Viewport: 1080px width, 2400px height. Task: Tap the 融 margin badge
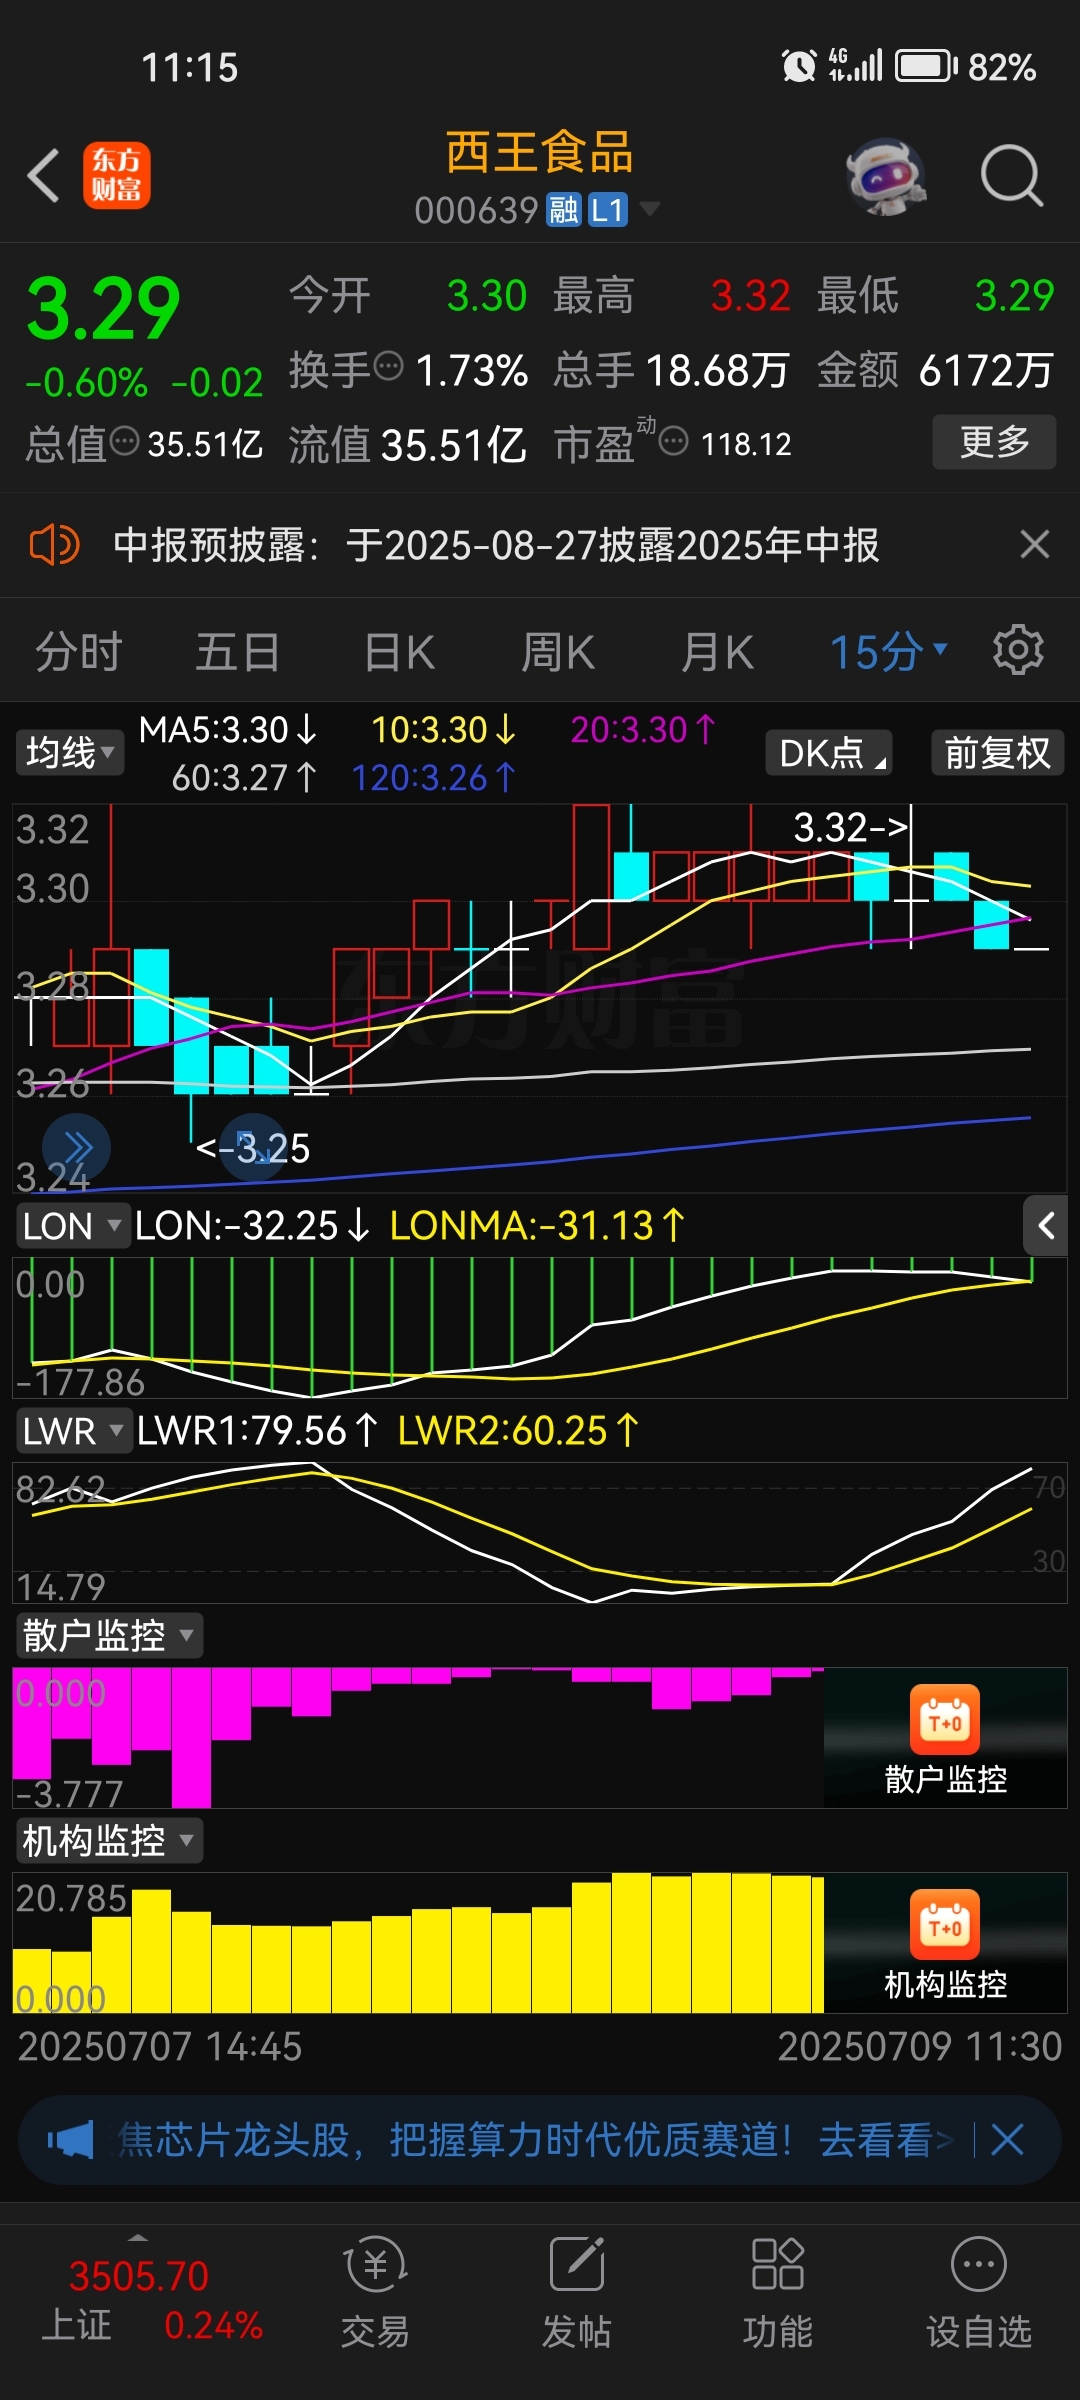pos(564,210)
